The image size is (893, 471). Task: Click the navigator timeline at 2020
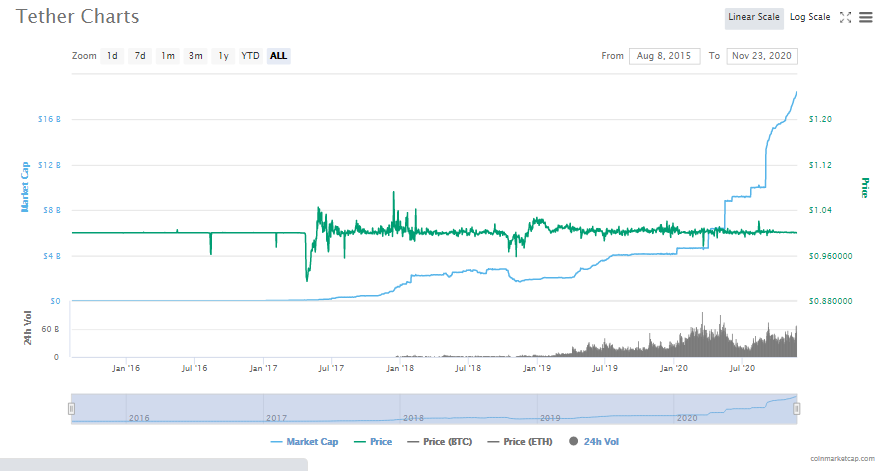[687, 418]
